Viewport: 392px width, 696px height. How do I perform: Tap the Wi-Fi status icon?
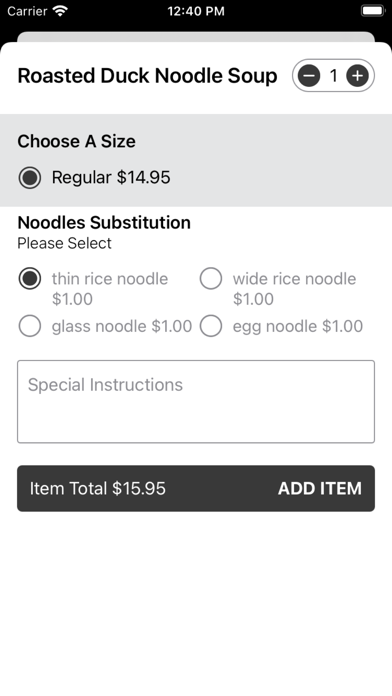[x=59, y=11]
